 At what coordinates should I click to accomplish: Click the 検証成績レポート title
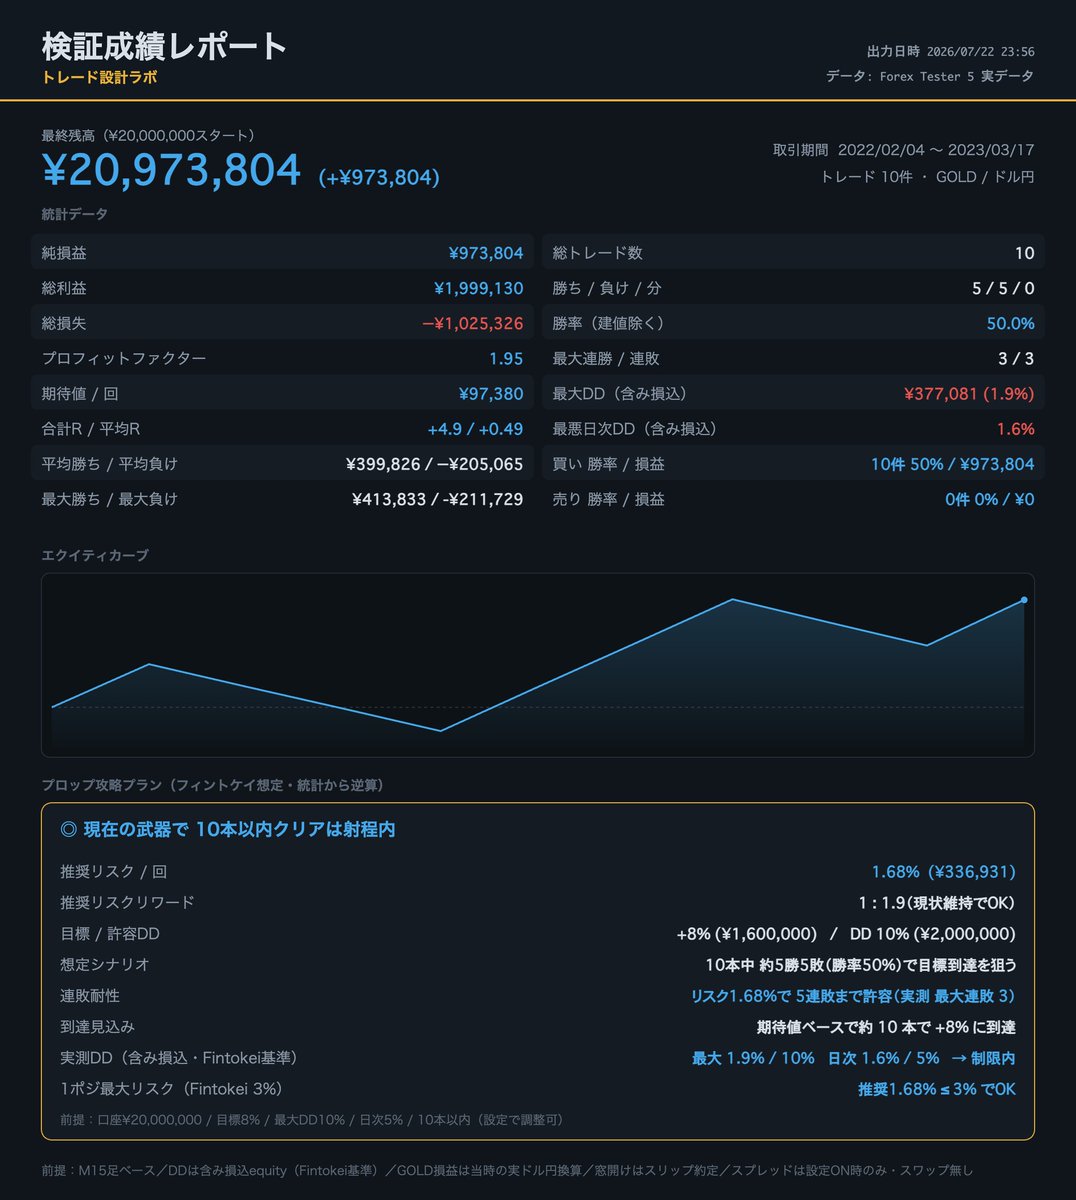pyautogui.click(x=164, y=46)
